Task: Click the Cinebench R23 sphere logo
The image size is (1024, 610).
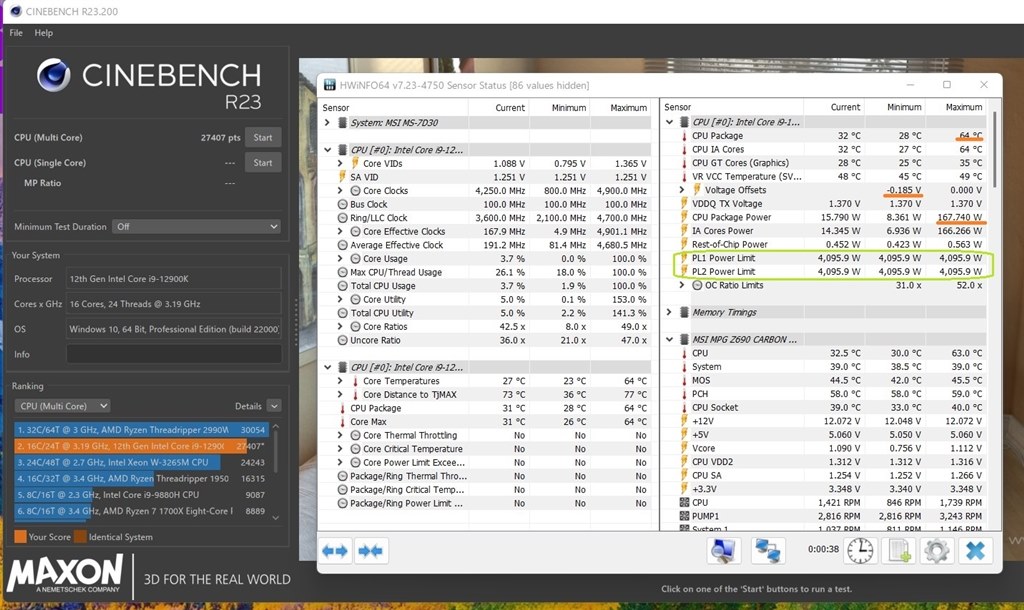Action: tap(54, 74)
